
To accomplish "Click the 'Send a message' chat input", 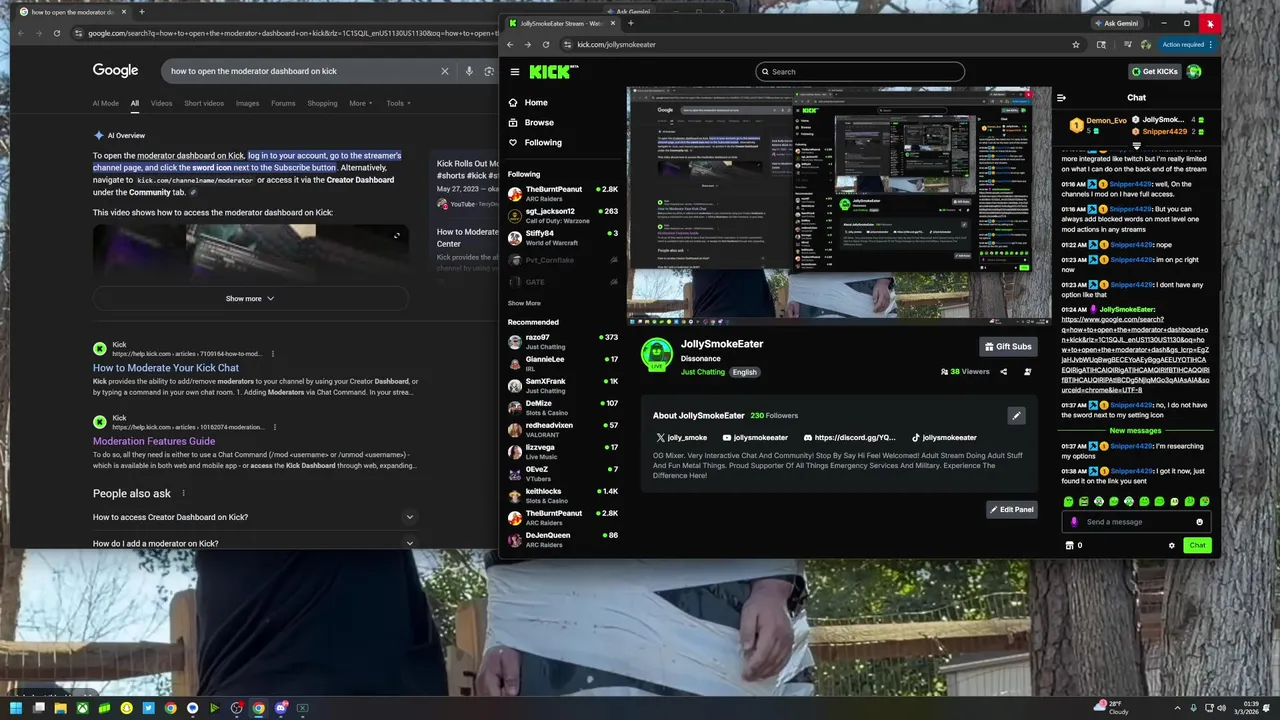I will click(x=1136, y=522).
